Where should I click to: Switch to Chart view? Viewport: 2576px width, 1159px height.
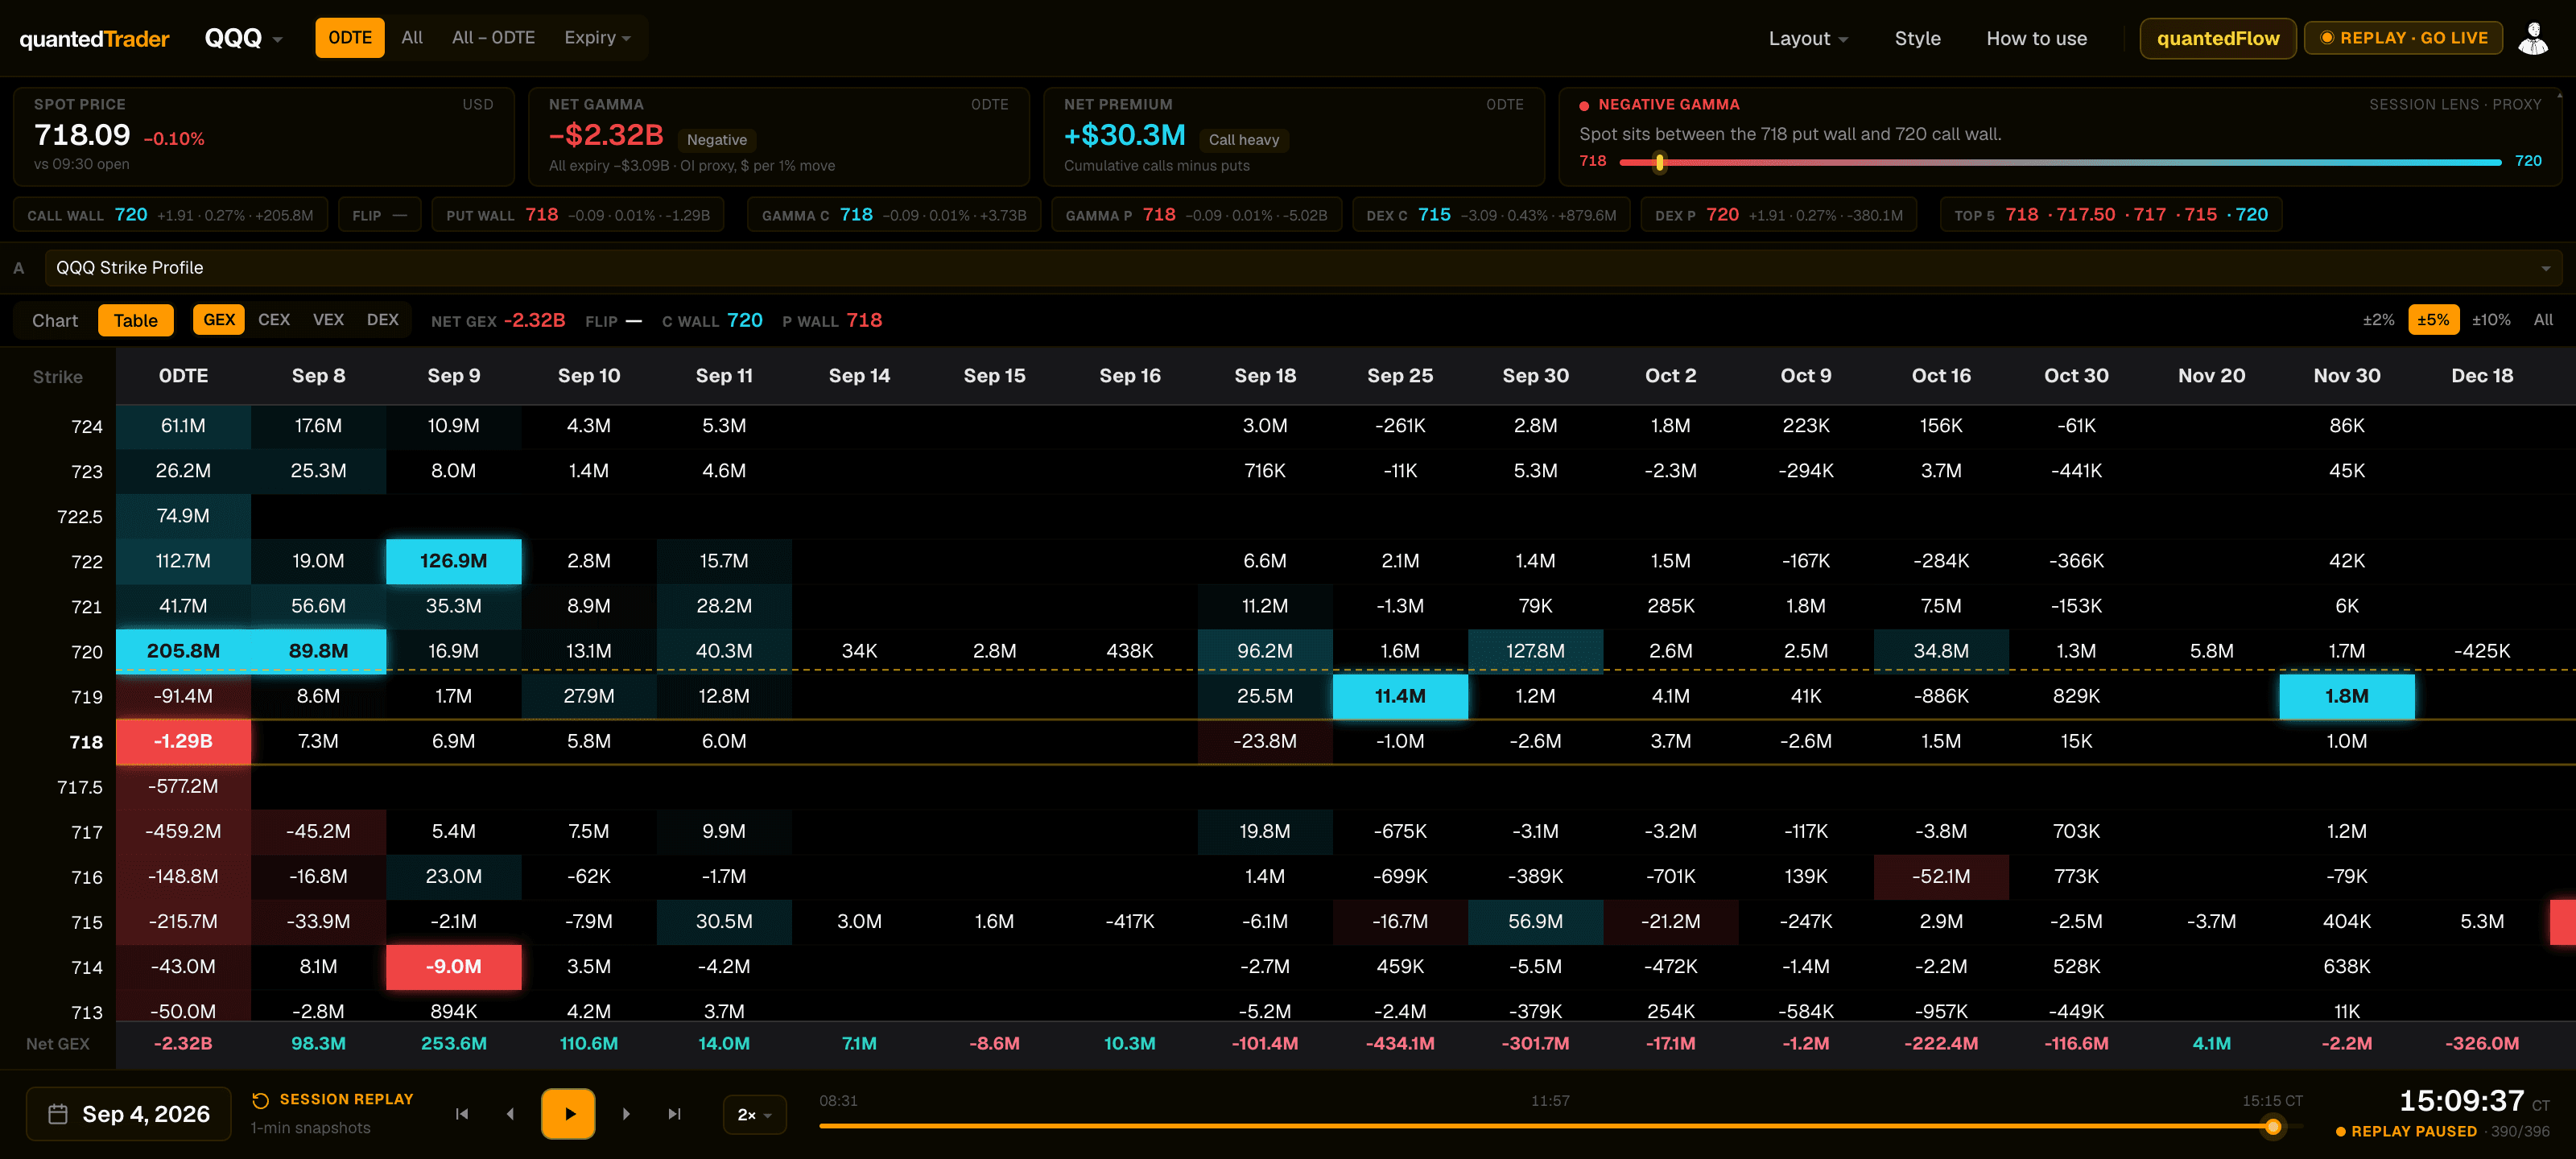tap(55, 321)
